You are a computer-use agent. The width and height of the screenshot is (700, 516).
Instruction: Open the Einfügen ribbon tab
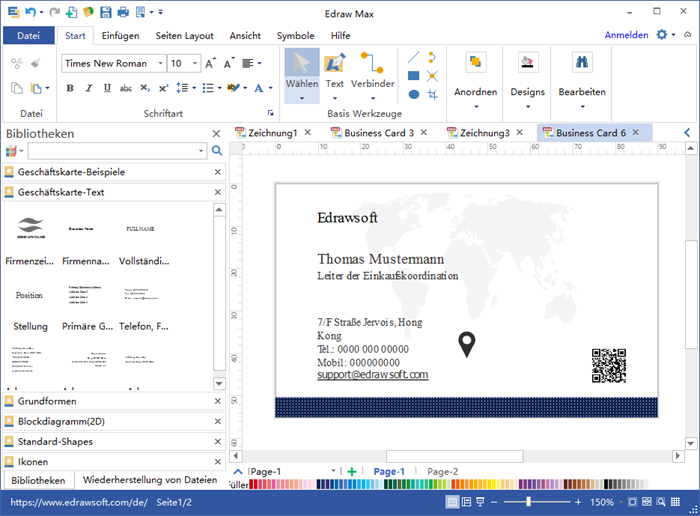coord(120,35)
